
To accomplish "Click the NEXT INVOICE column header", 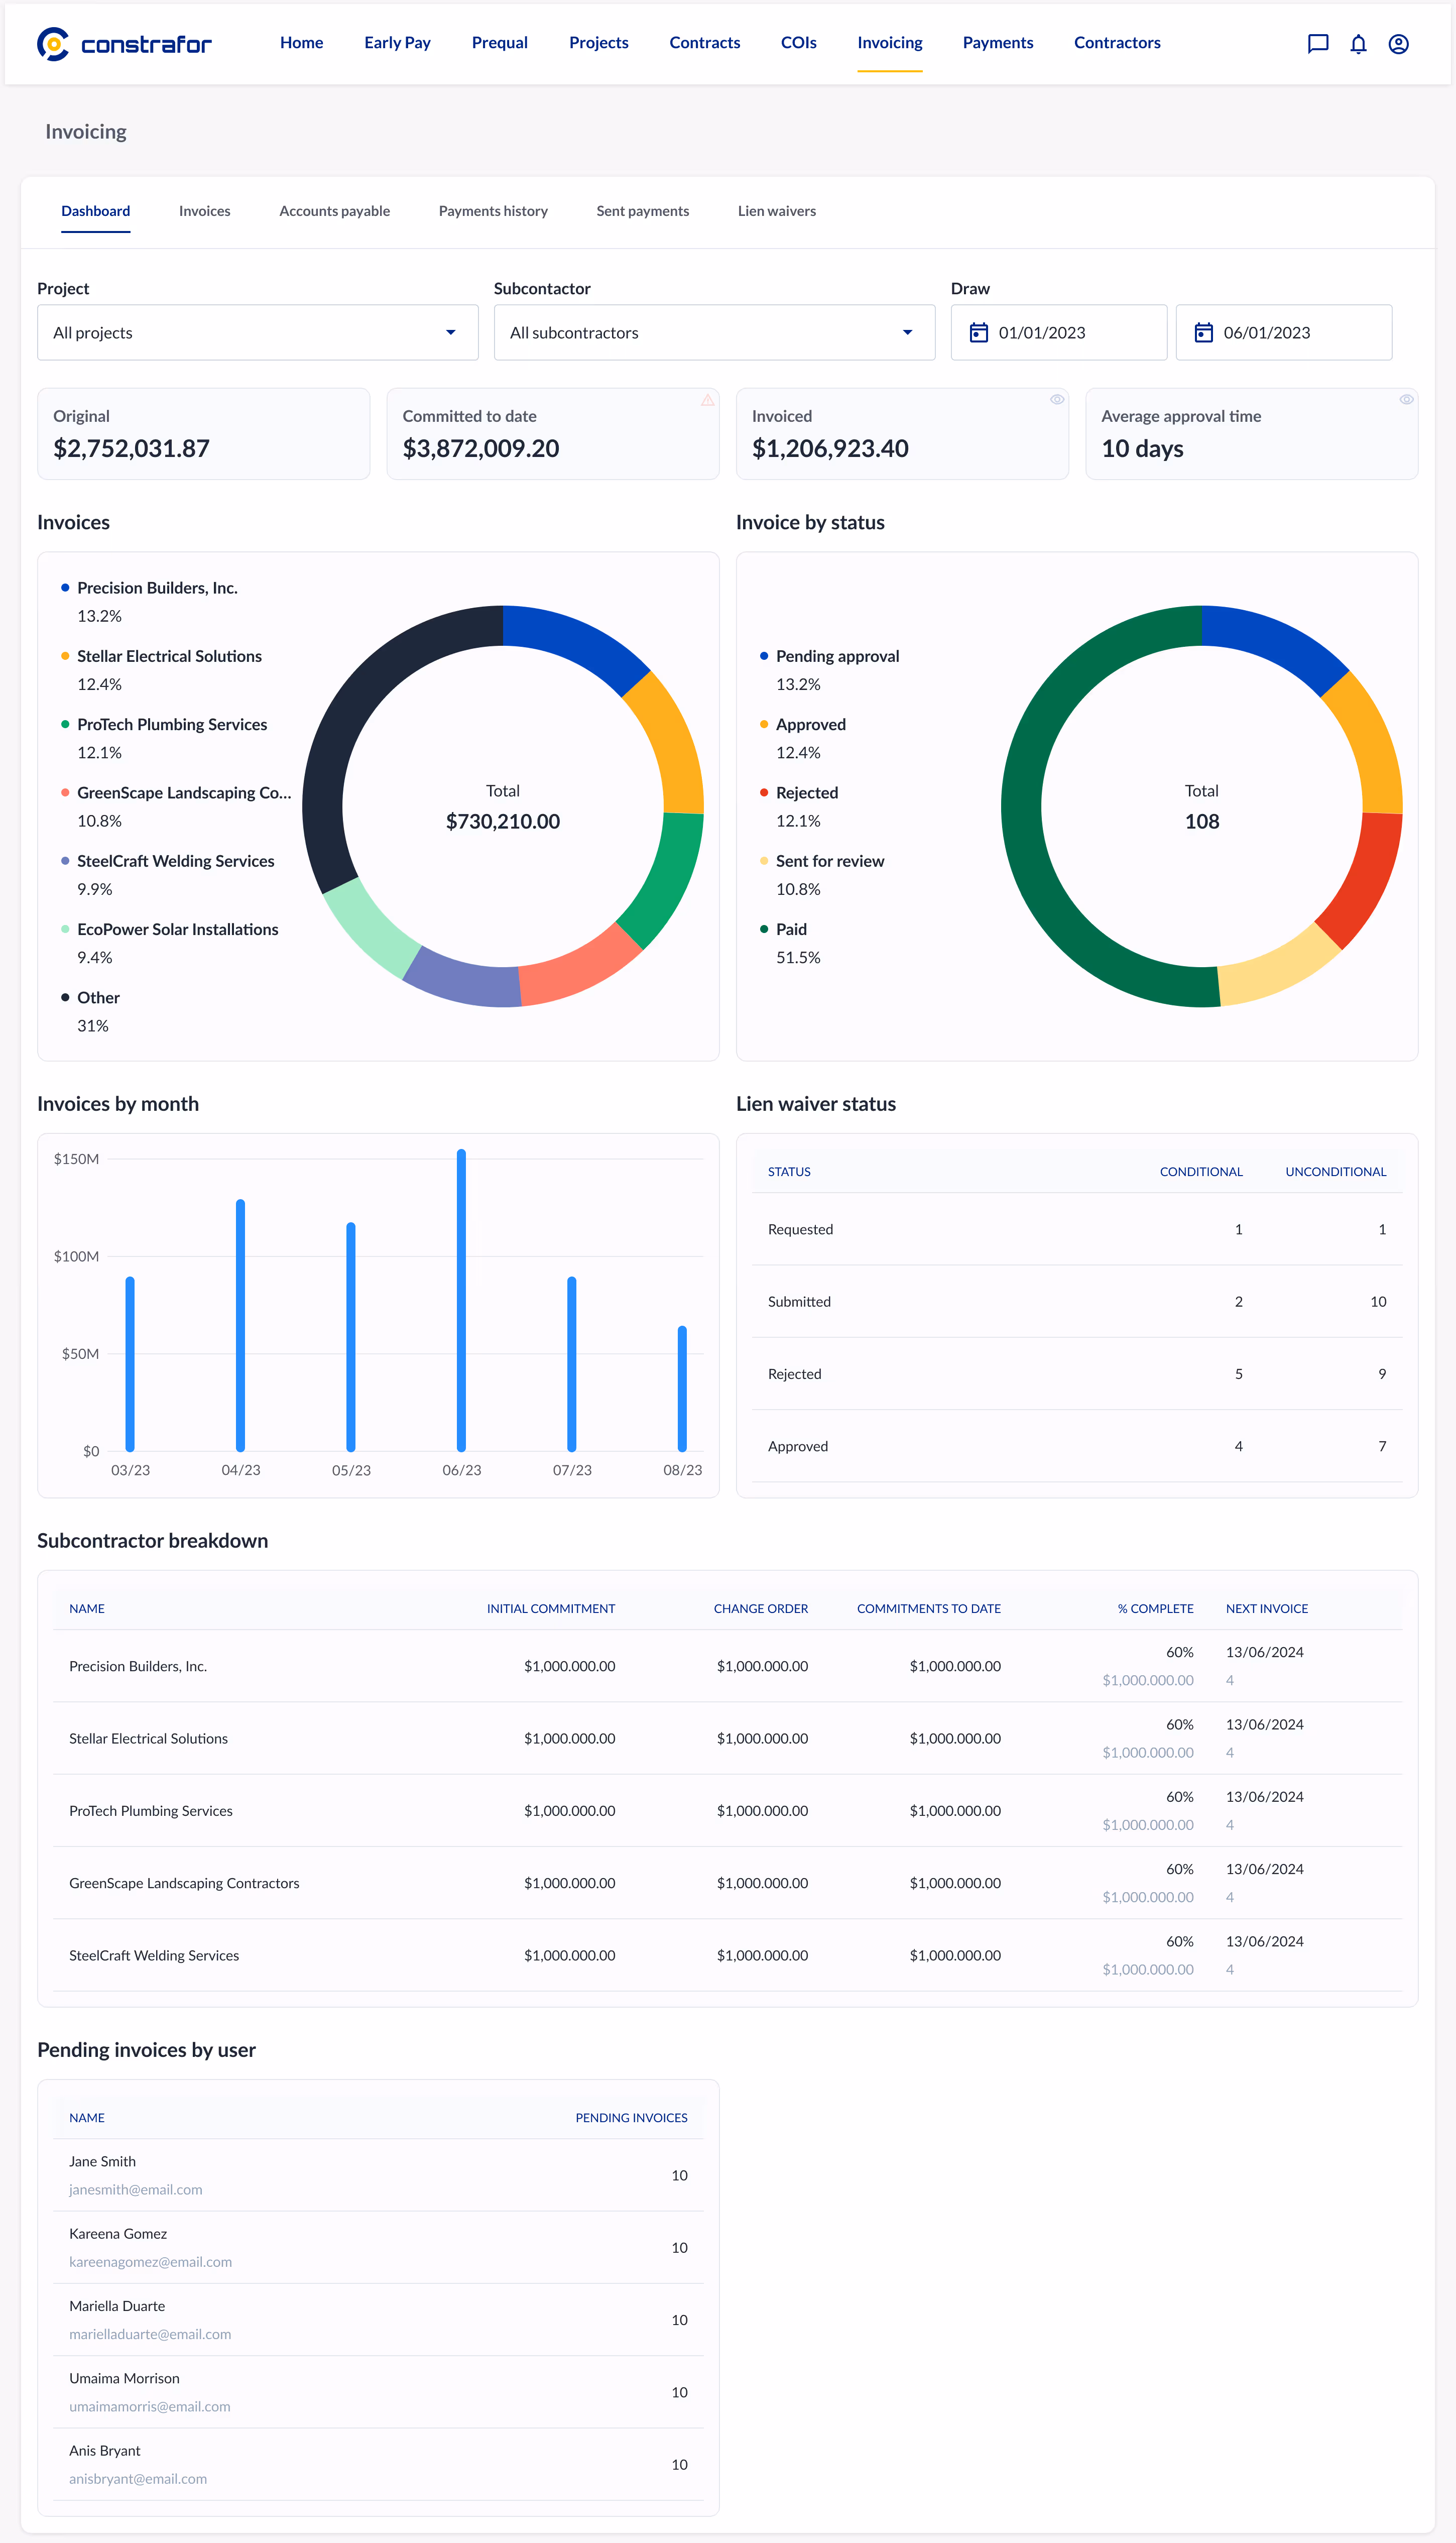I will [1267, 1609].
